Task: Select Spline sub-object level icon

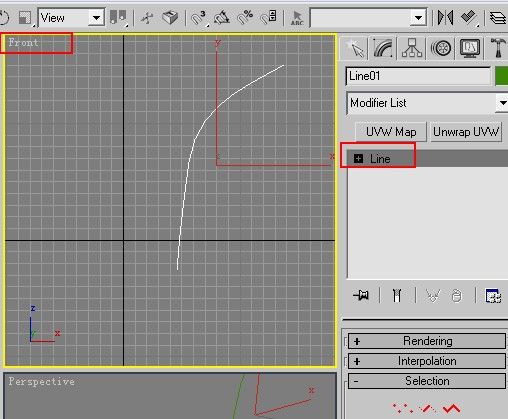Action: point(451,408)
